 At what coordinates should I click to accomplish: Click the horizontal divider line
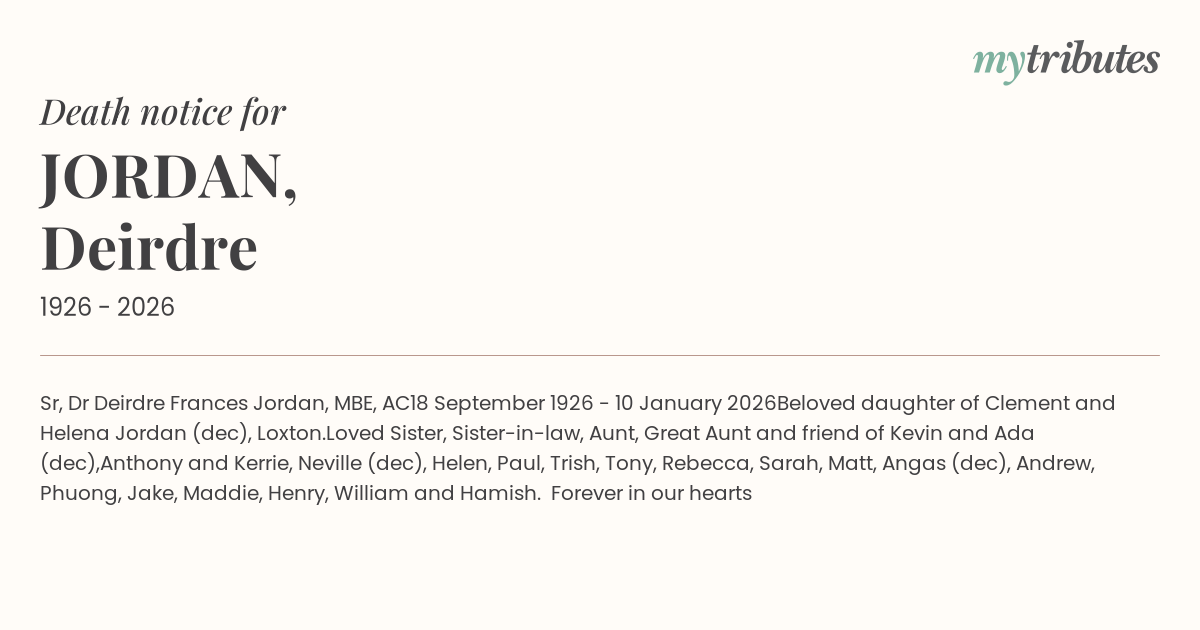pyautogui.click(x=600, y=355)
